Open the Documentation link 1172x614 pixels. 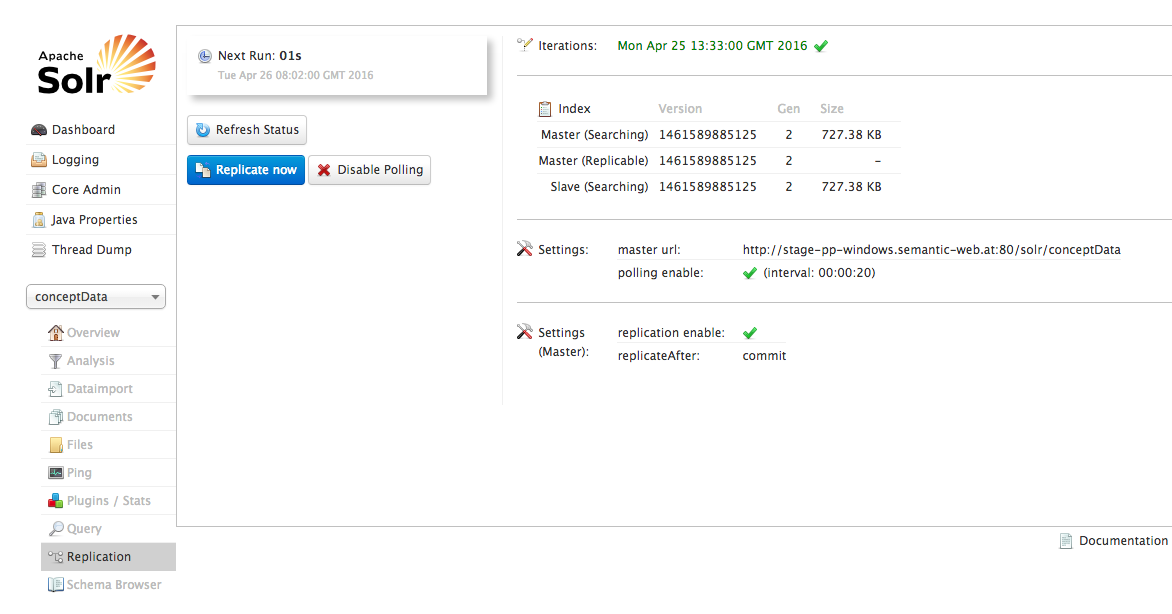pyautogui.click(x=1123, y=541)
